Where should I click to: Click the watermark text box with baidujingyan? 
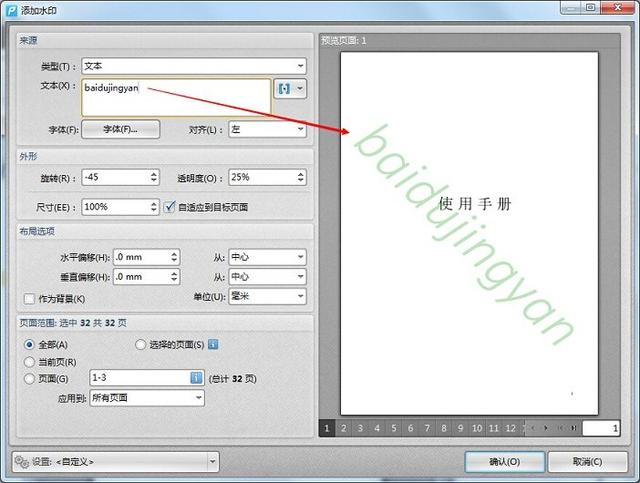176,98
